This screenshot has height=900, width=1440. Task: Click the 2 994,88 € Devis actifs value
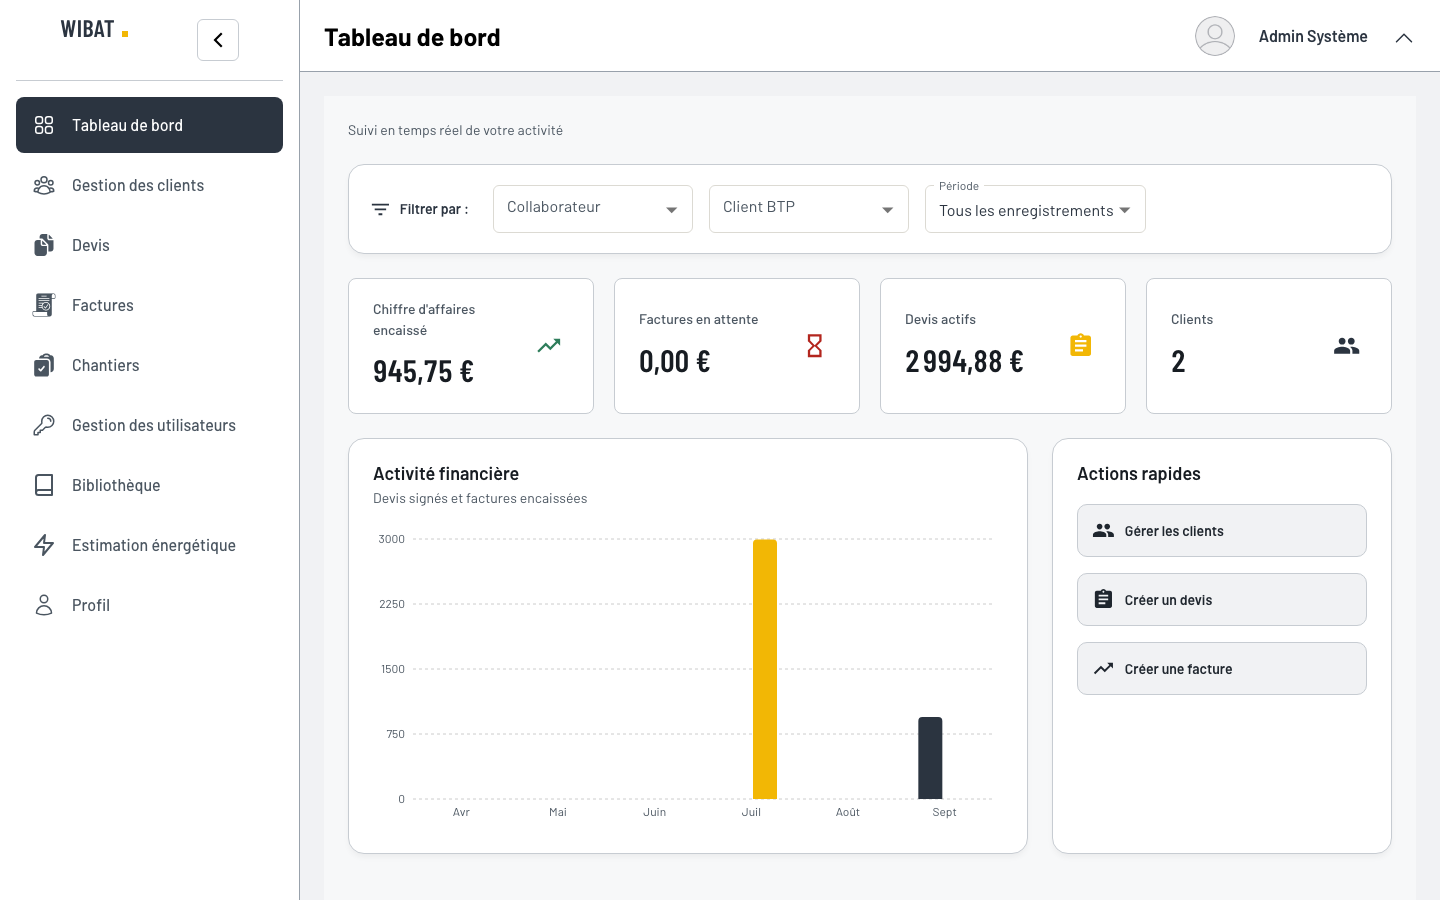pos(964,361)
